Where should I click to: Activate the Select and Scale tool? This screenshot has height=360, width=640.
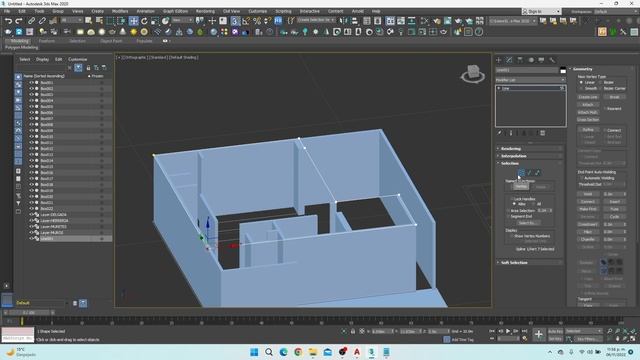click(155, 21)
